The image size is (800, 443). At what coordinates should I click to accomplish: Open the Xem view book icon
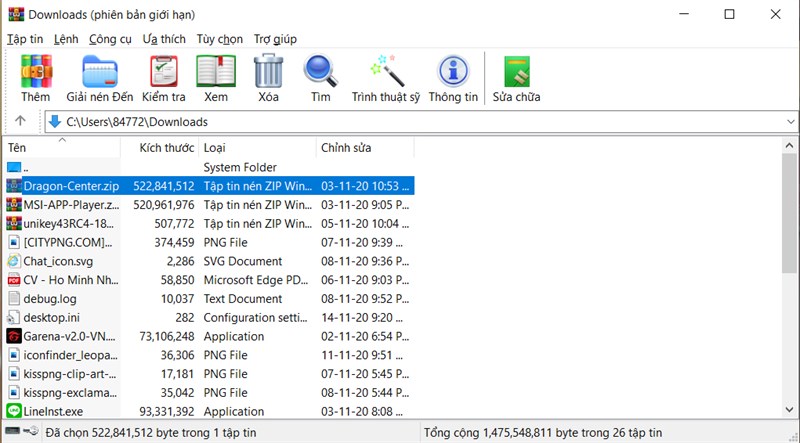tap(216, 71)
